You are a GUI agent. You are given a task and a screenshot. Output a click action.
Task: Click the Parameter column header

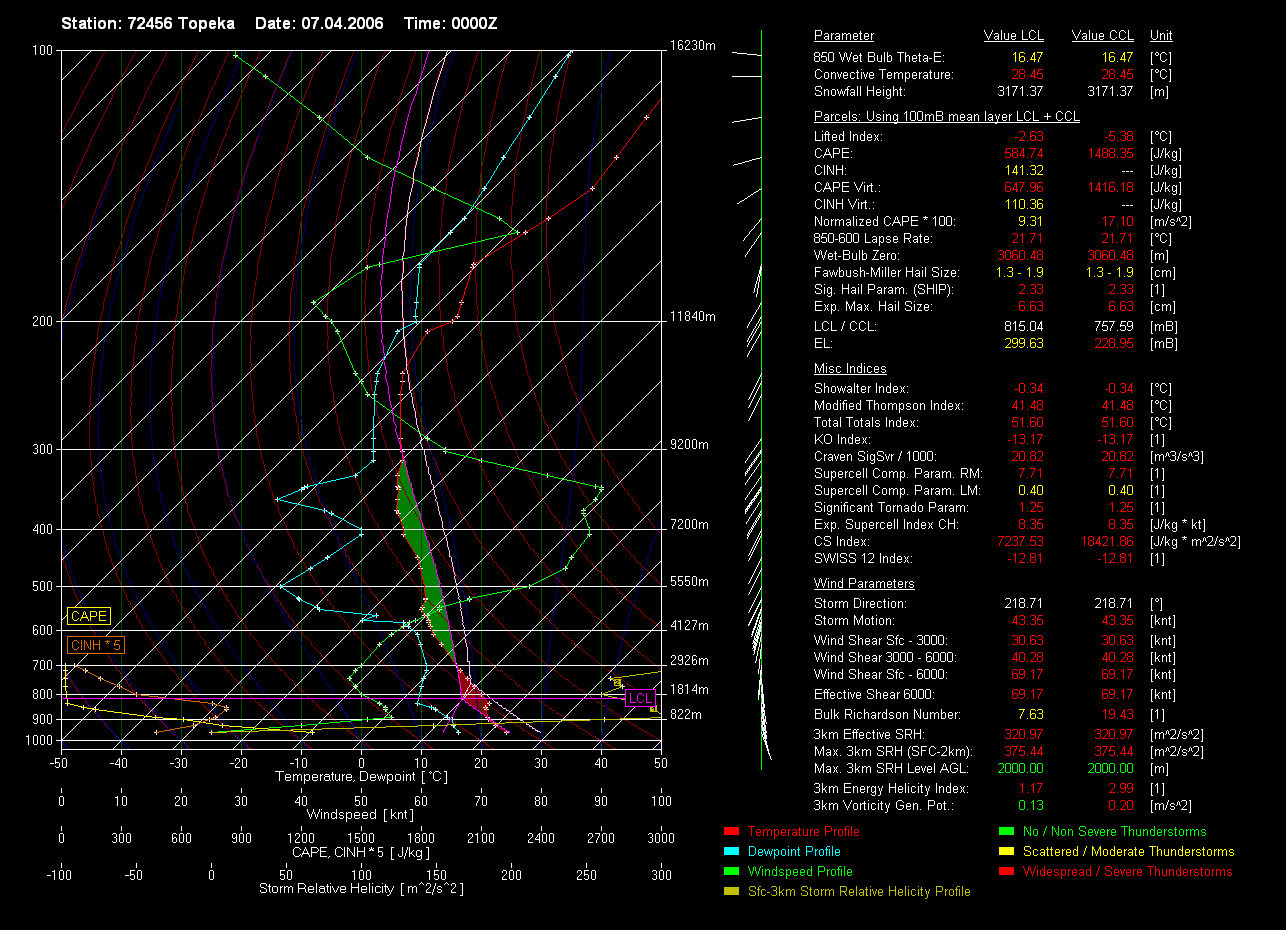click(843, 36)
